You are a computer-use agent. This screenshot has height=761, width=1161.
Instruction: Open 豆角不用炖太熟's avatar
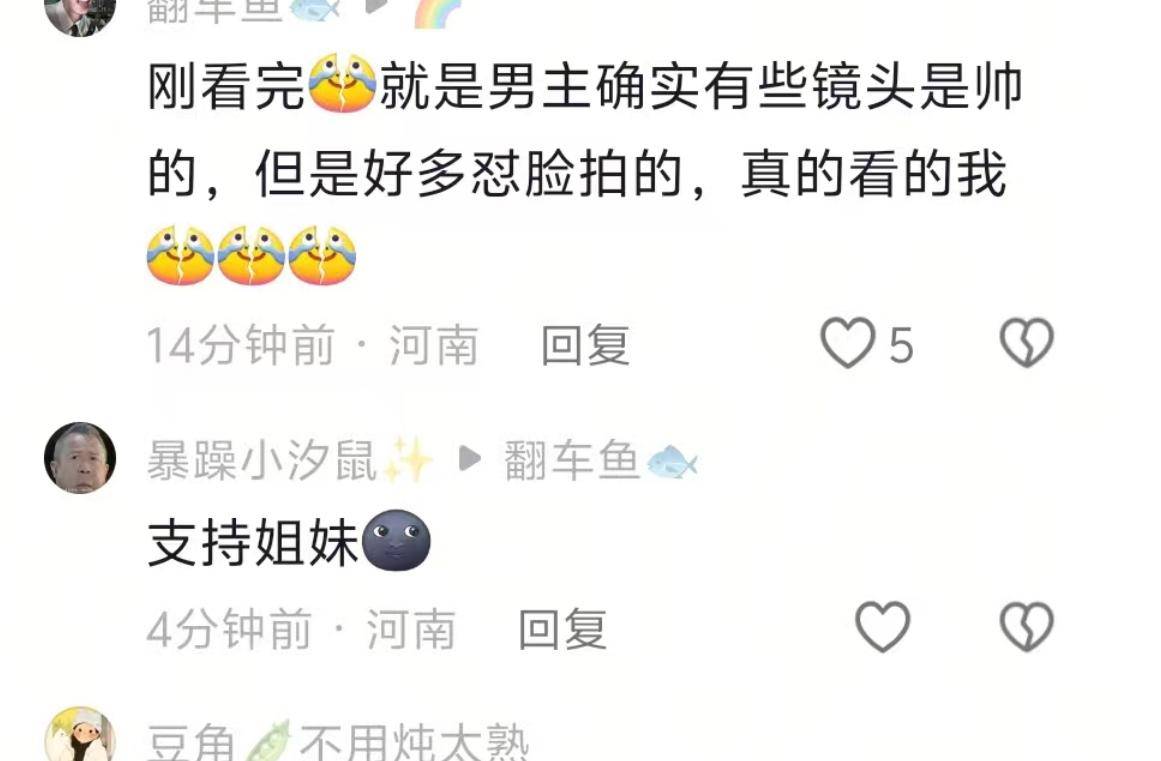pos(80,734)
